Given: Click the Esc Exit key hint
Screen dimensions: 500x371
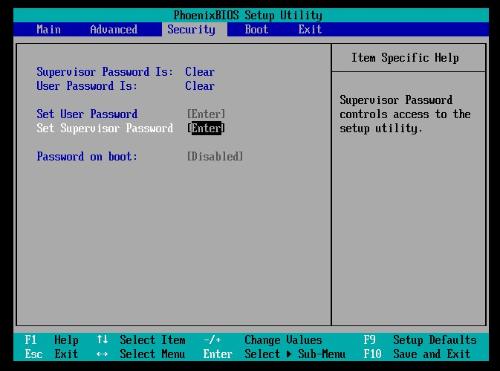Looking at the screenshot, I should pyautogui.click(x=51, y=354).
